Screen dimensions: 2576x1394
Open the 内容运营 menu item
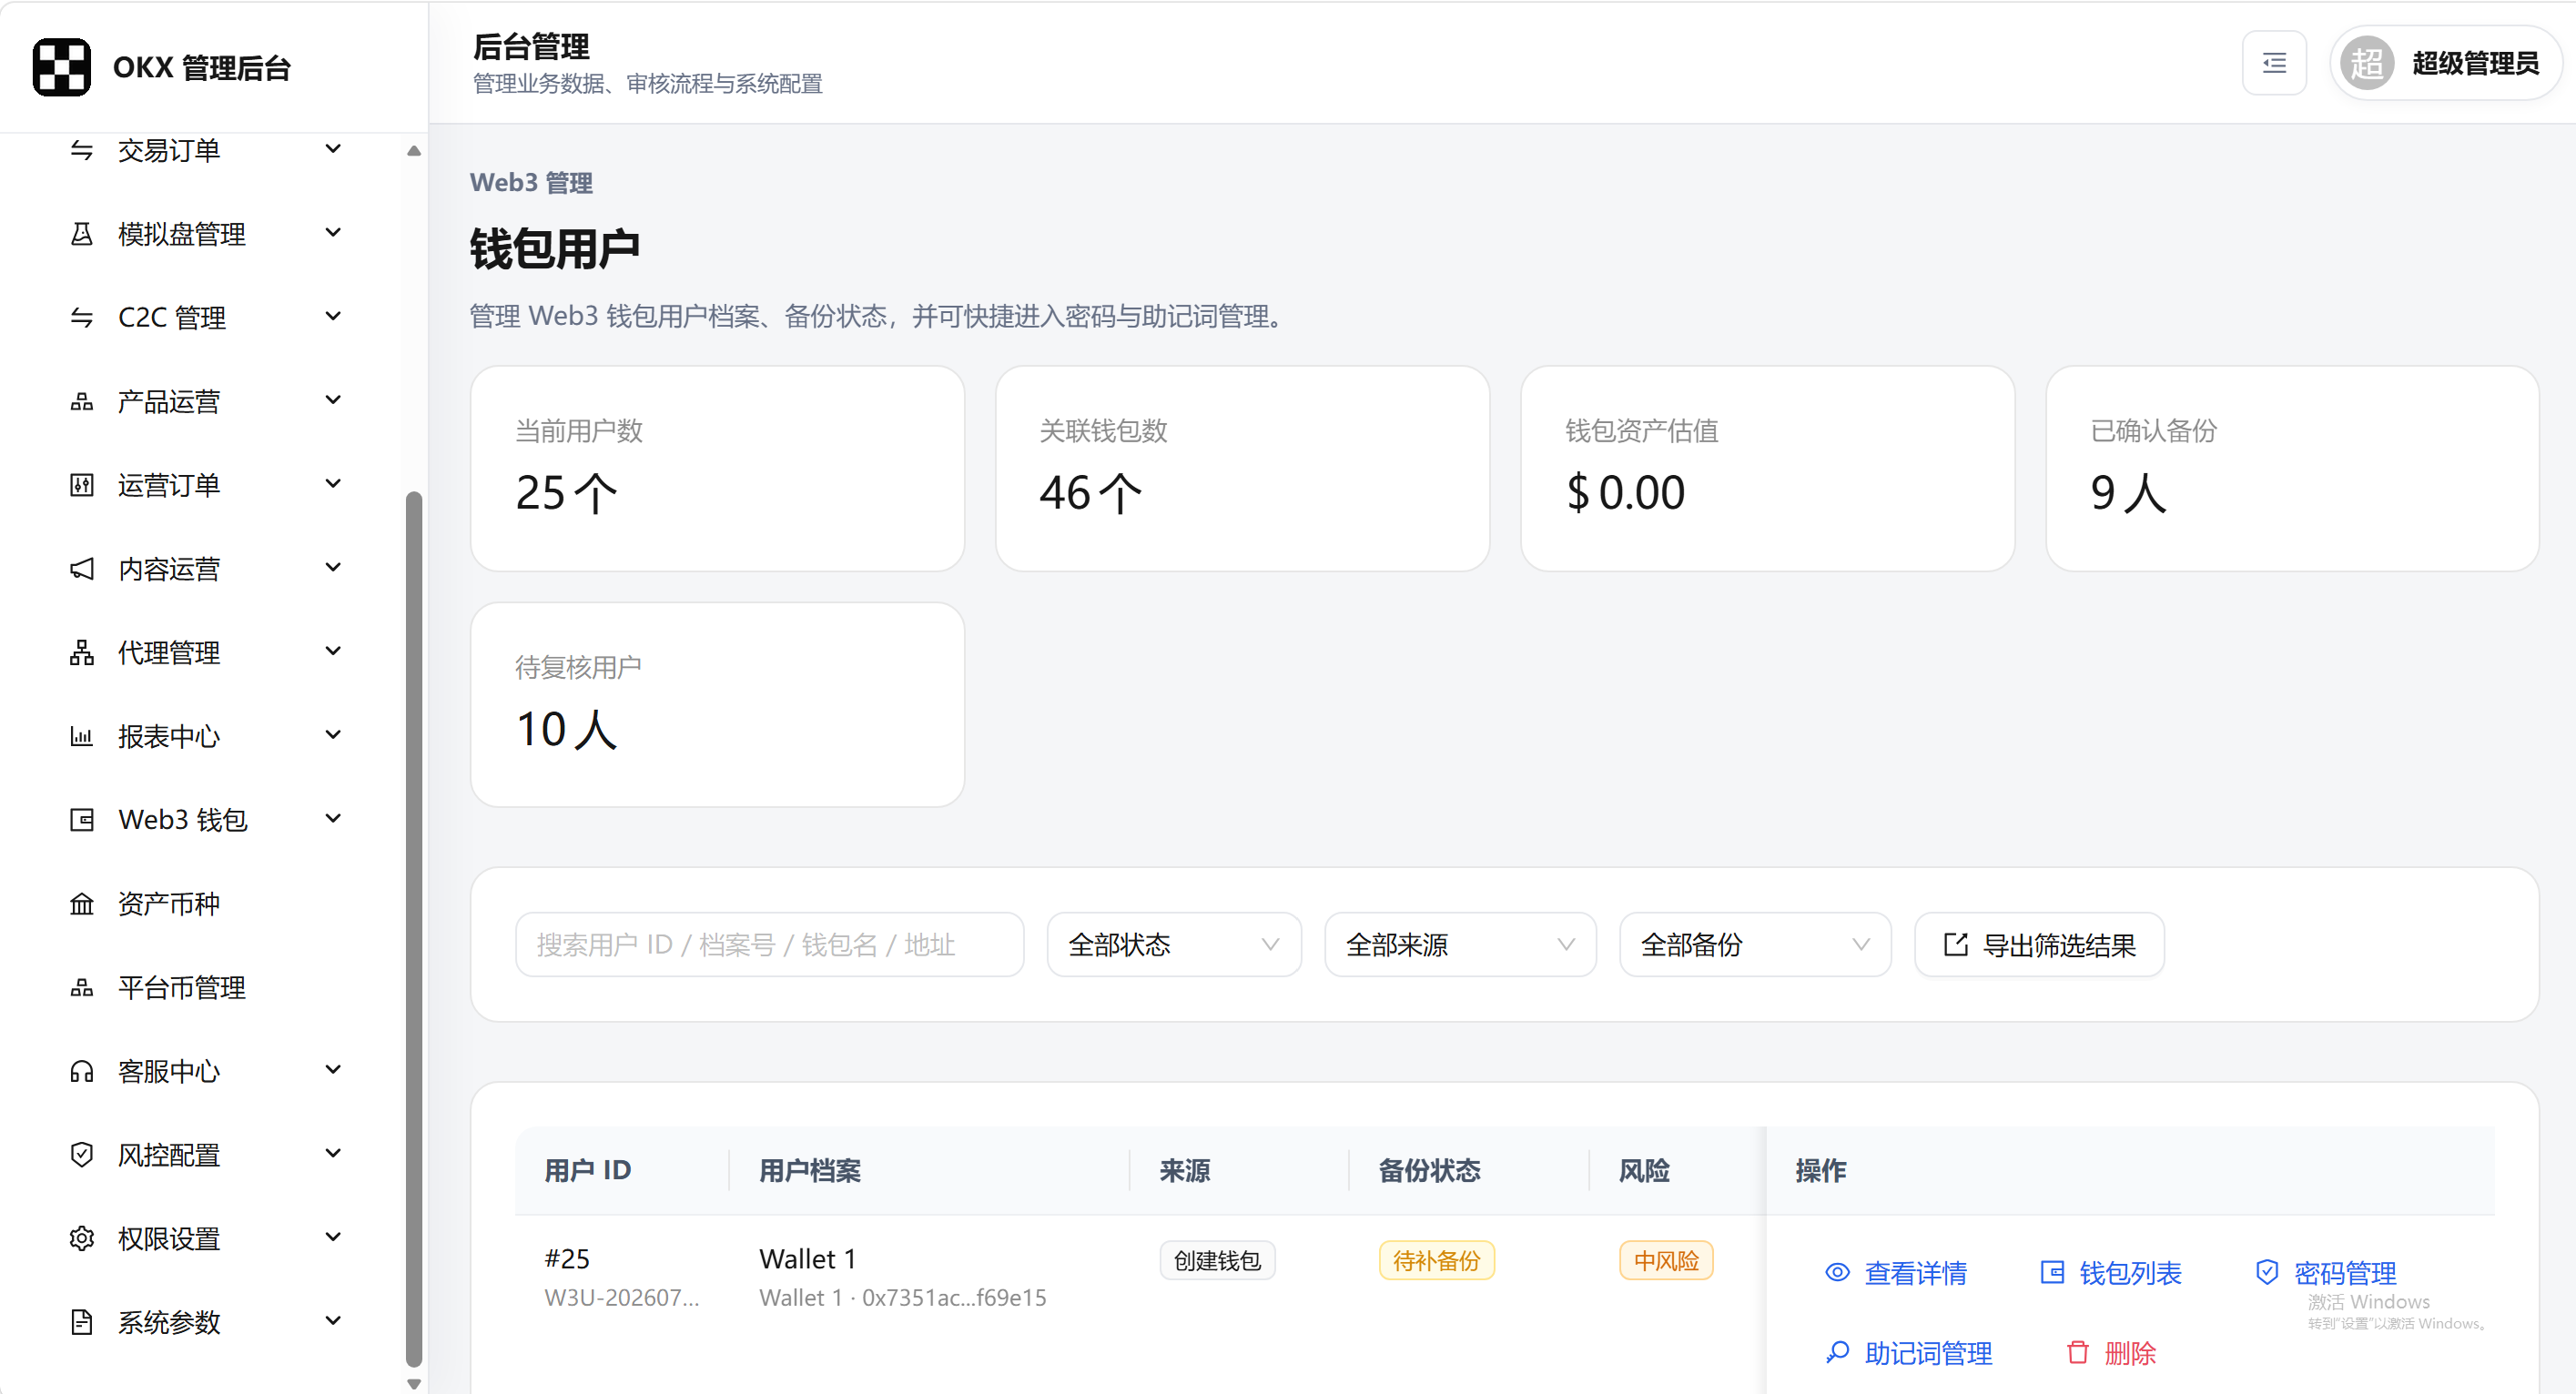(205, 569)
